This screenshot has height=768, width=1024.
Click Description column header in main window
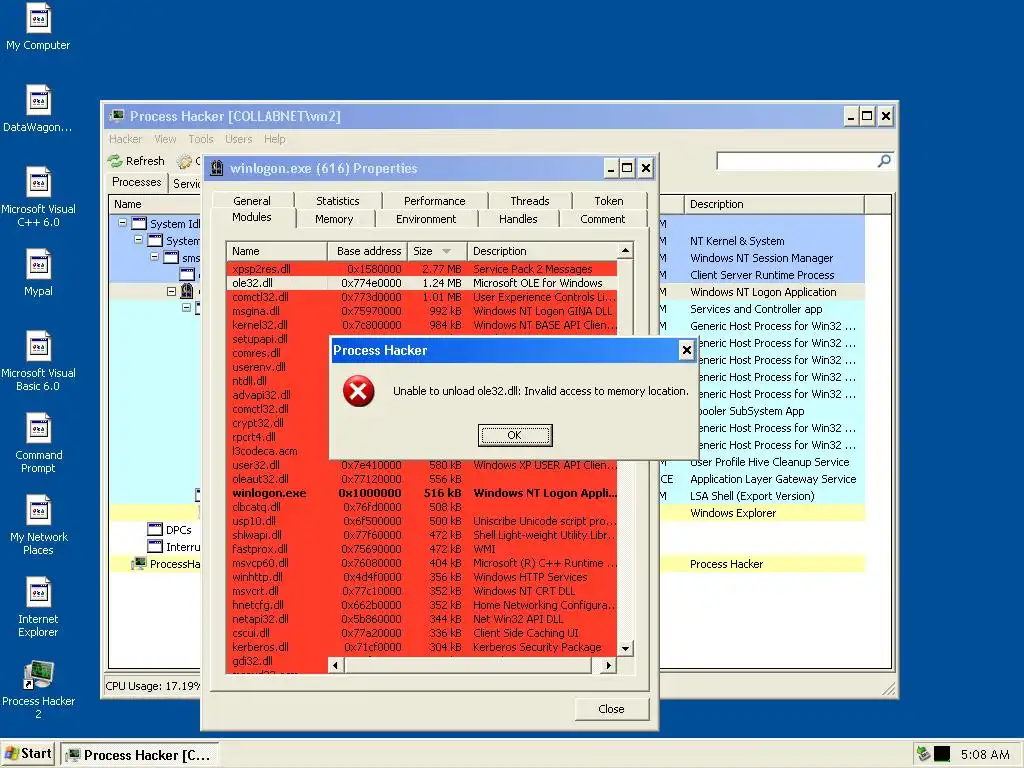(x=774, y=204)
